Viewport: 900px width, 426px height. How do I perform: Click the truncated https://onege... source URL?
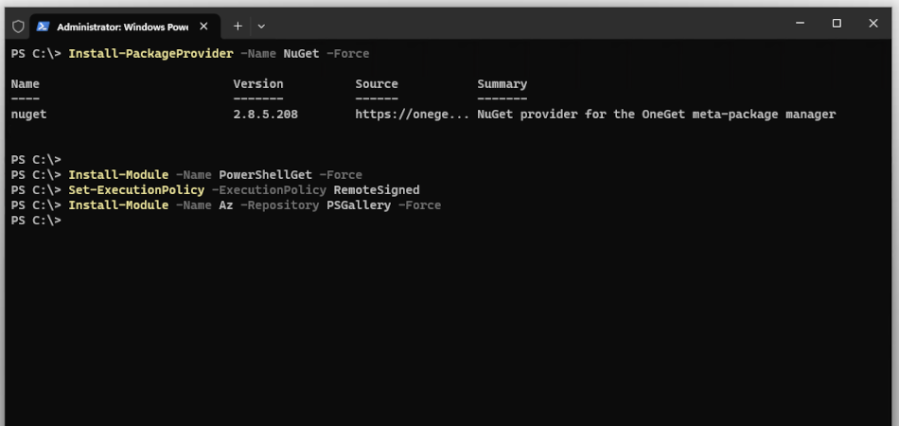[411, 114]
